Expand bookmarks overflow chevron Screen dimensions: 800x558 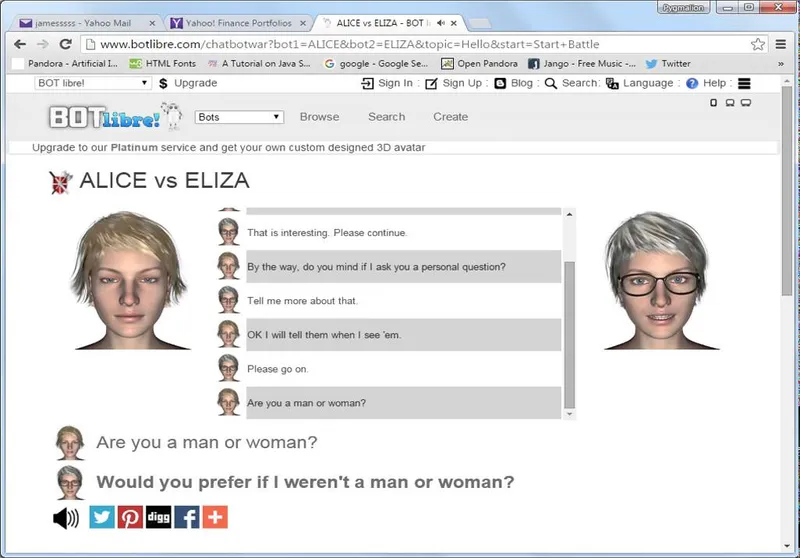(781, 64)
